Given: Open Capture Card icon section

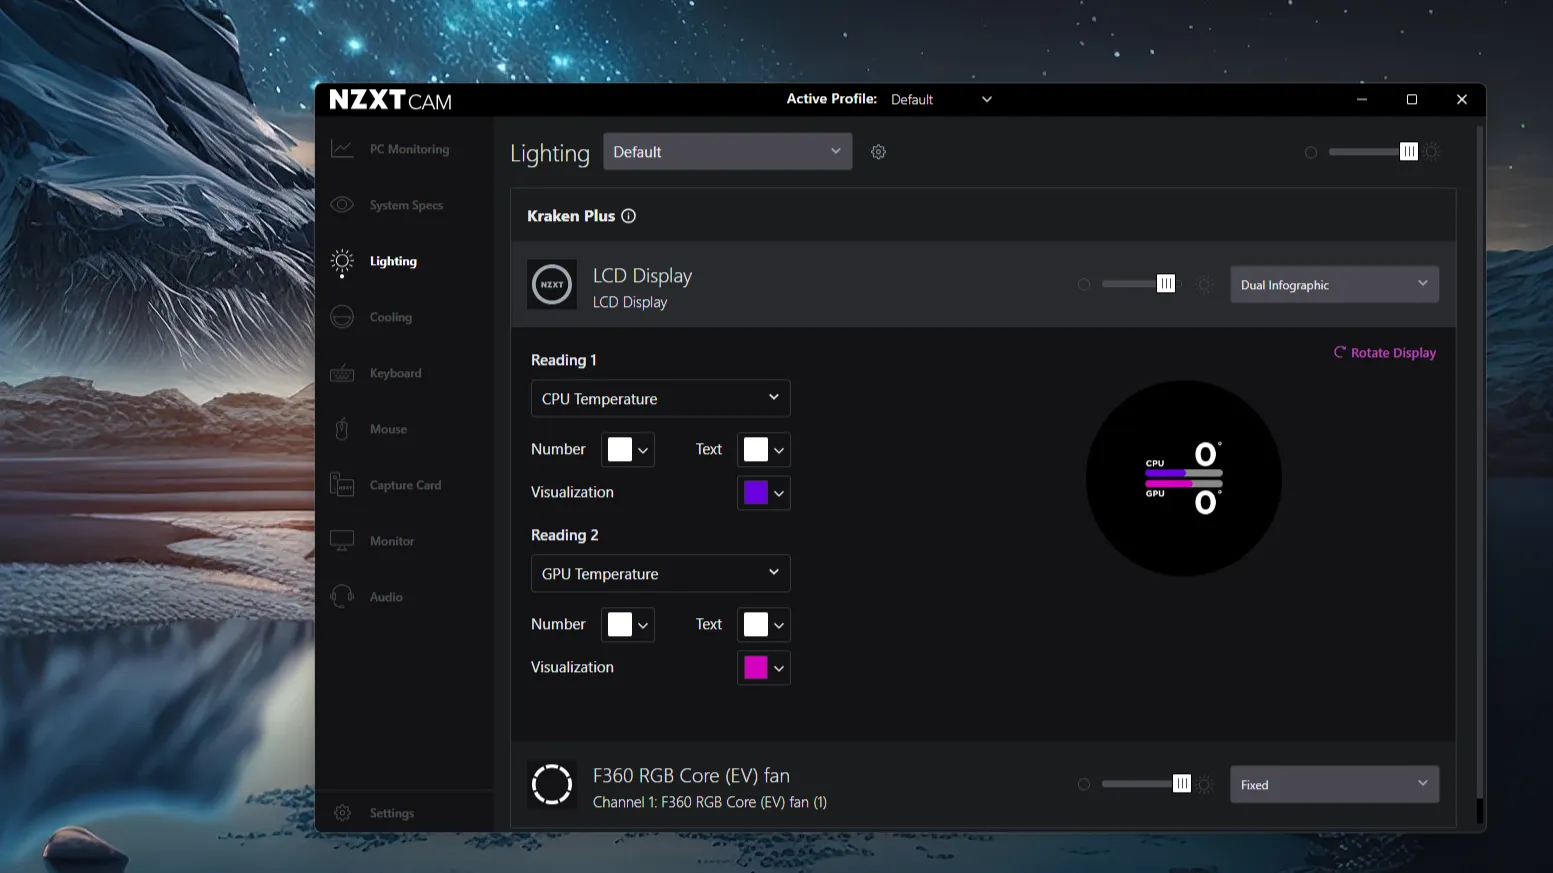Looking at the screenshot, I should point(342,485).
